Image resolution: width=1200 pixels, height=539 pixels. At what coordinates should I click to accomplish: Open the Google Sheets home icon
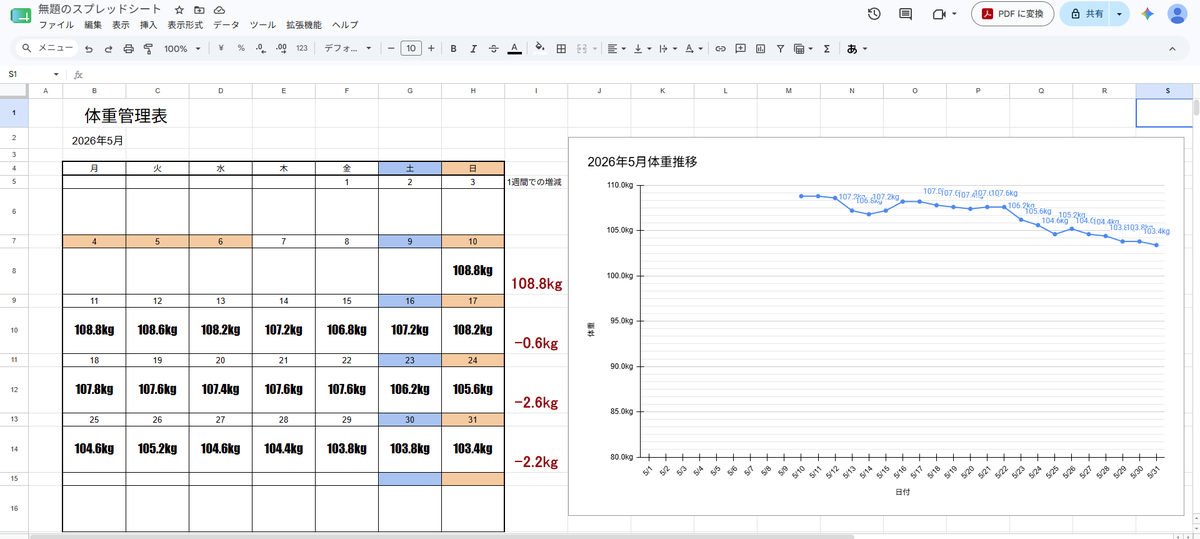(x=20, y=15)
